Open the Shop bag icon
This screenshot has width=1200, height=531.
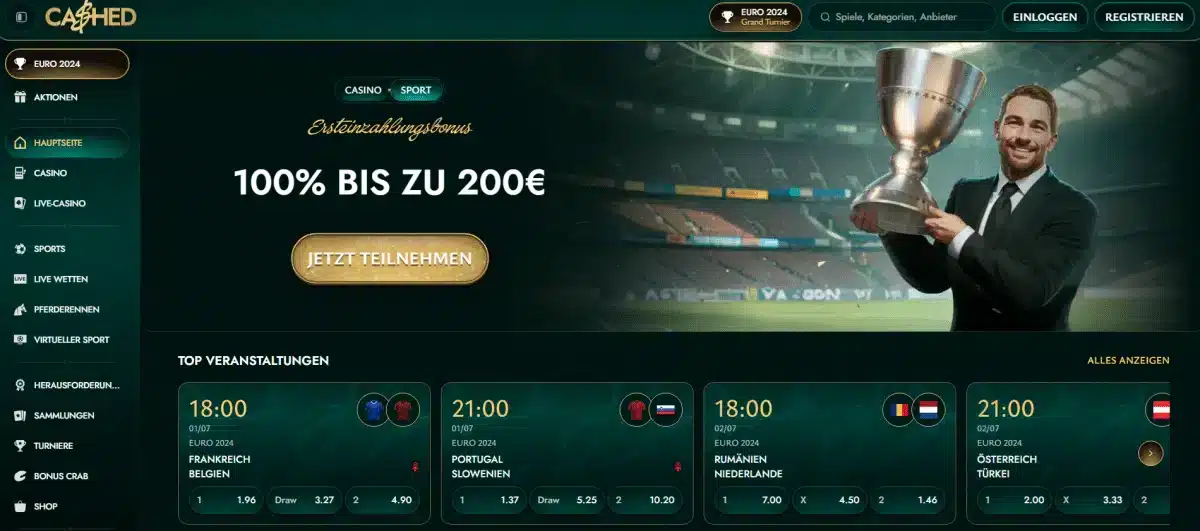pyautogui.click(x=20, y=506)
